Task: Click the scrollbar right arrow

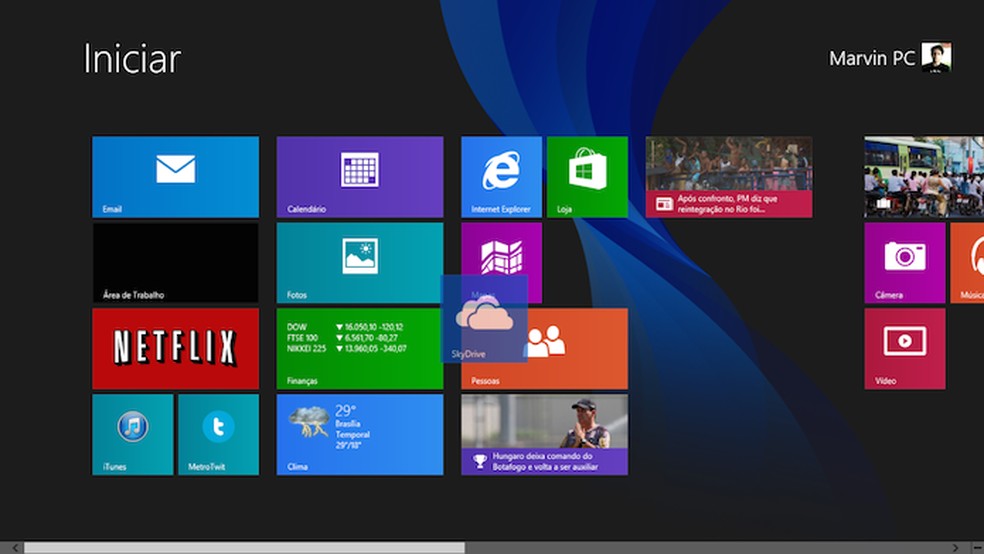Action: (955, 548)
